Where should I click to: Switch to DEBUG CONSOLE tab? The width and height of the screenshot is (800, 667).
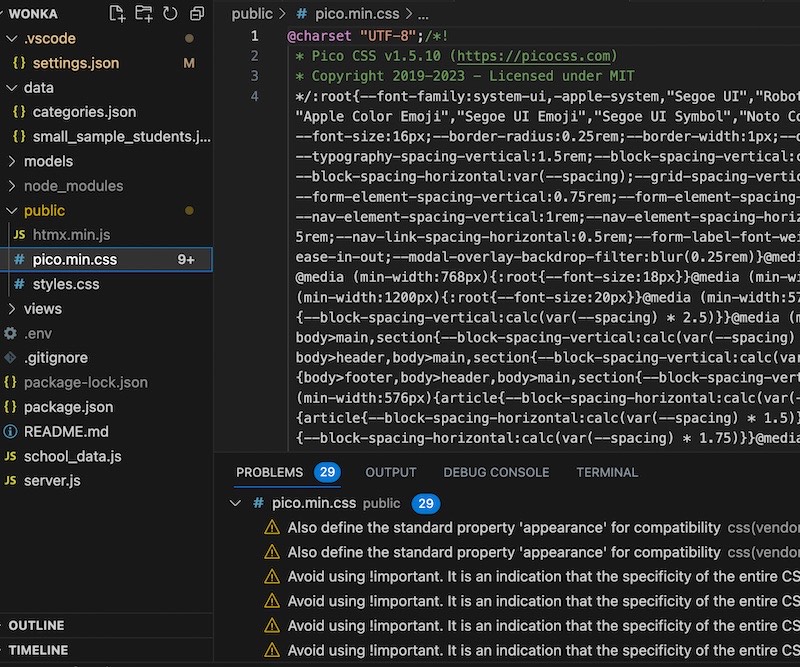coord(496,473)
